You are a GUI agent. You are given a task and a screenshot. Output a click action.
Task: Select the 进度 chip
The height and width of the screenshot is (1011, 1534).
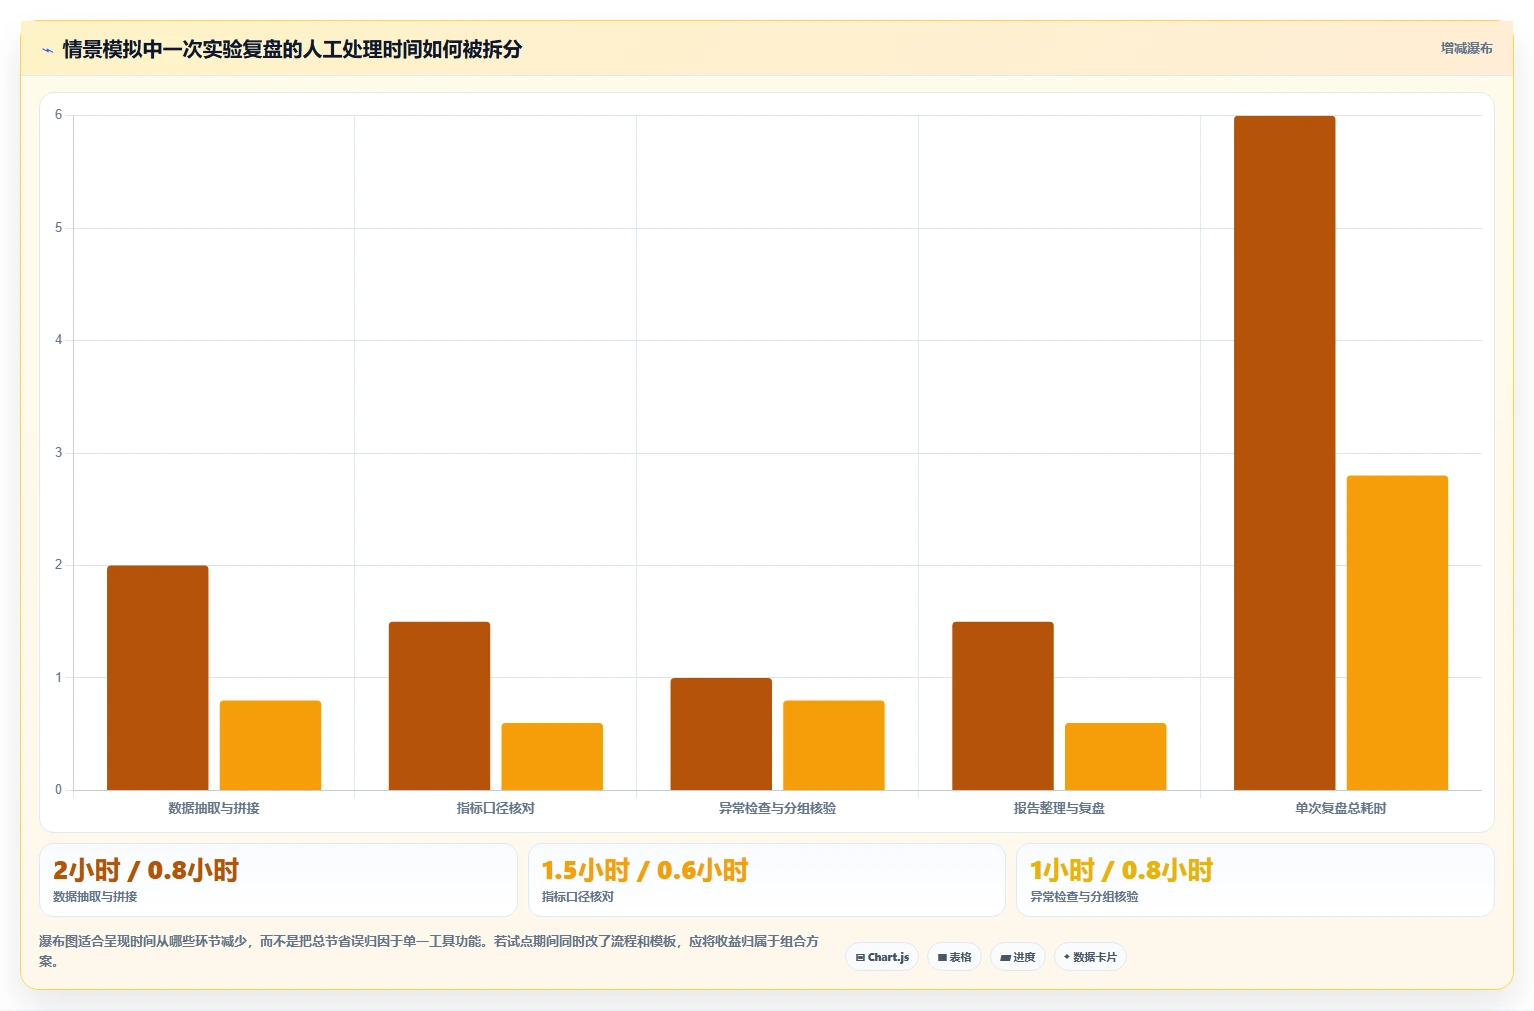coord(1018,957)
